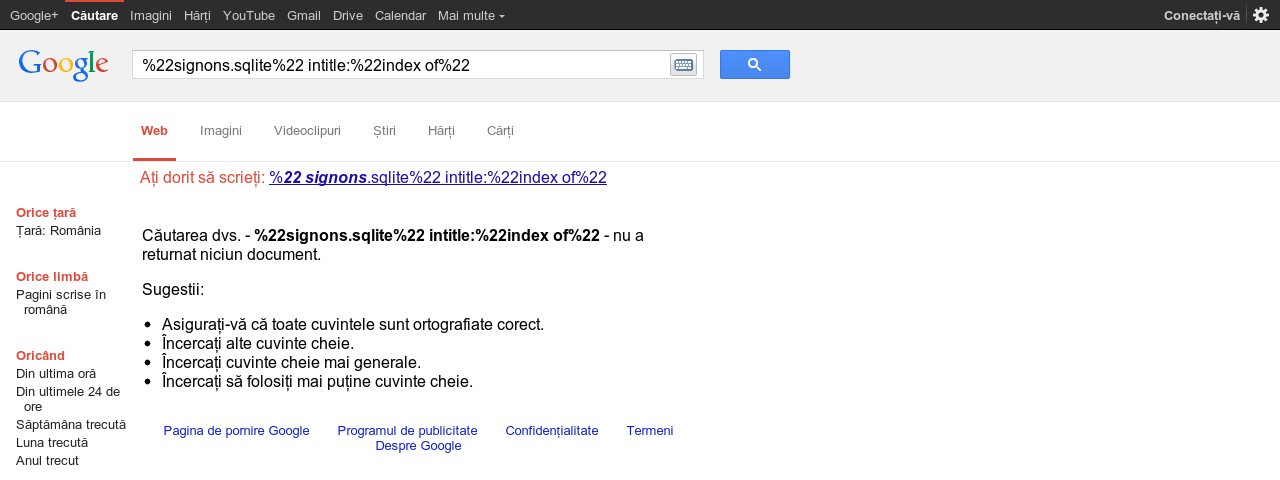This screenshot has height=480, width=1280.
Task: Focus the search query input field
Action: pyautogui.click(x=401, y=65)
